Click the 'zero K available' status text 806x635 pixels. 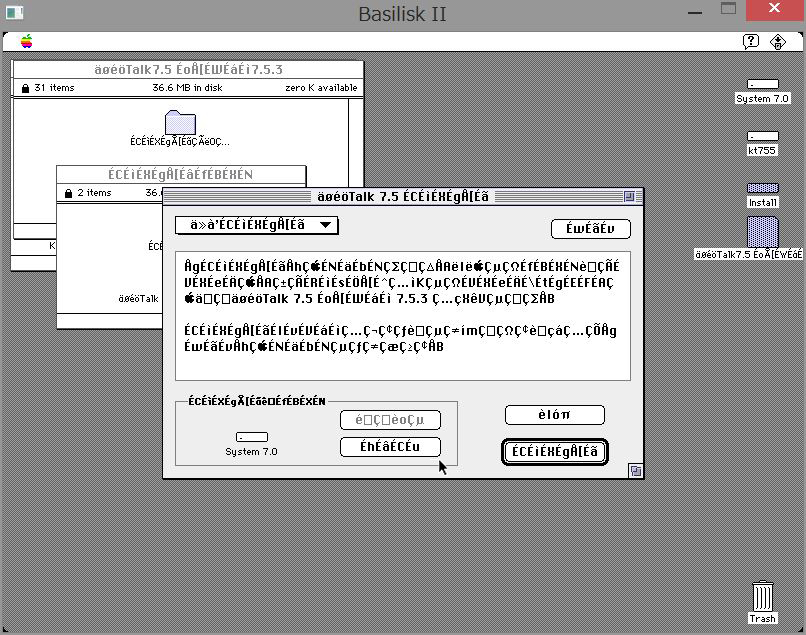[321, 88]
